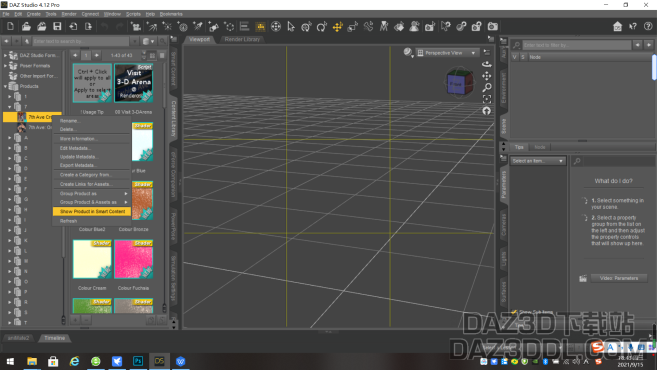The image size is (657, 370).
Task: Select the Node Selection arrow tool
Action: pyautogui.click(x=291, y=27)
